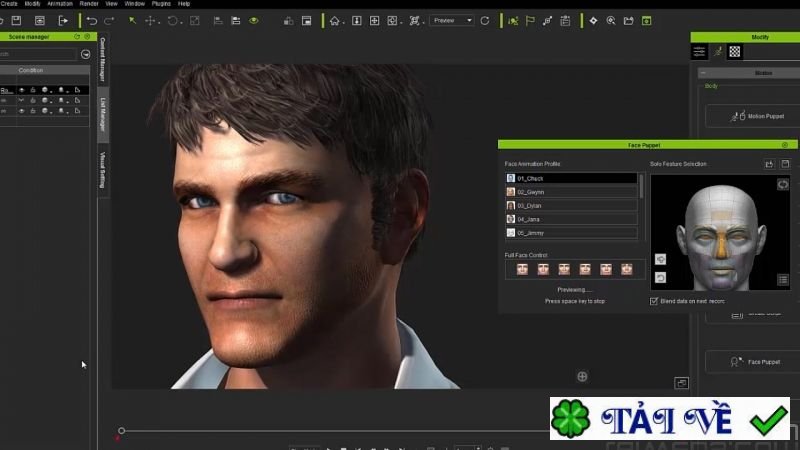800x450 pixels.
Task: Open the Animation menu
Action: (60, 4)
